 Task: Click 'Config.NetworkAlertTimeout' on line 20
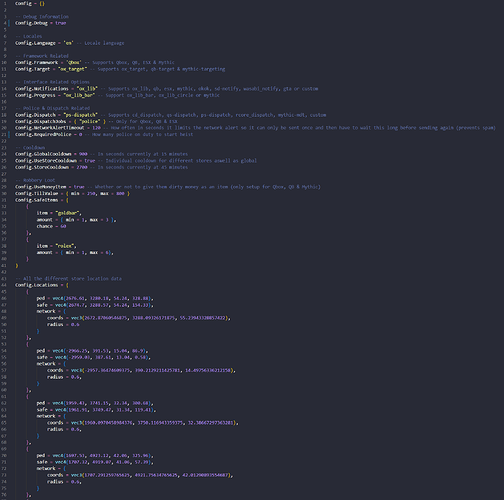pyautogui.click(x=50, y=128)
